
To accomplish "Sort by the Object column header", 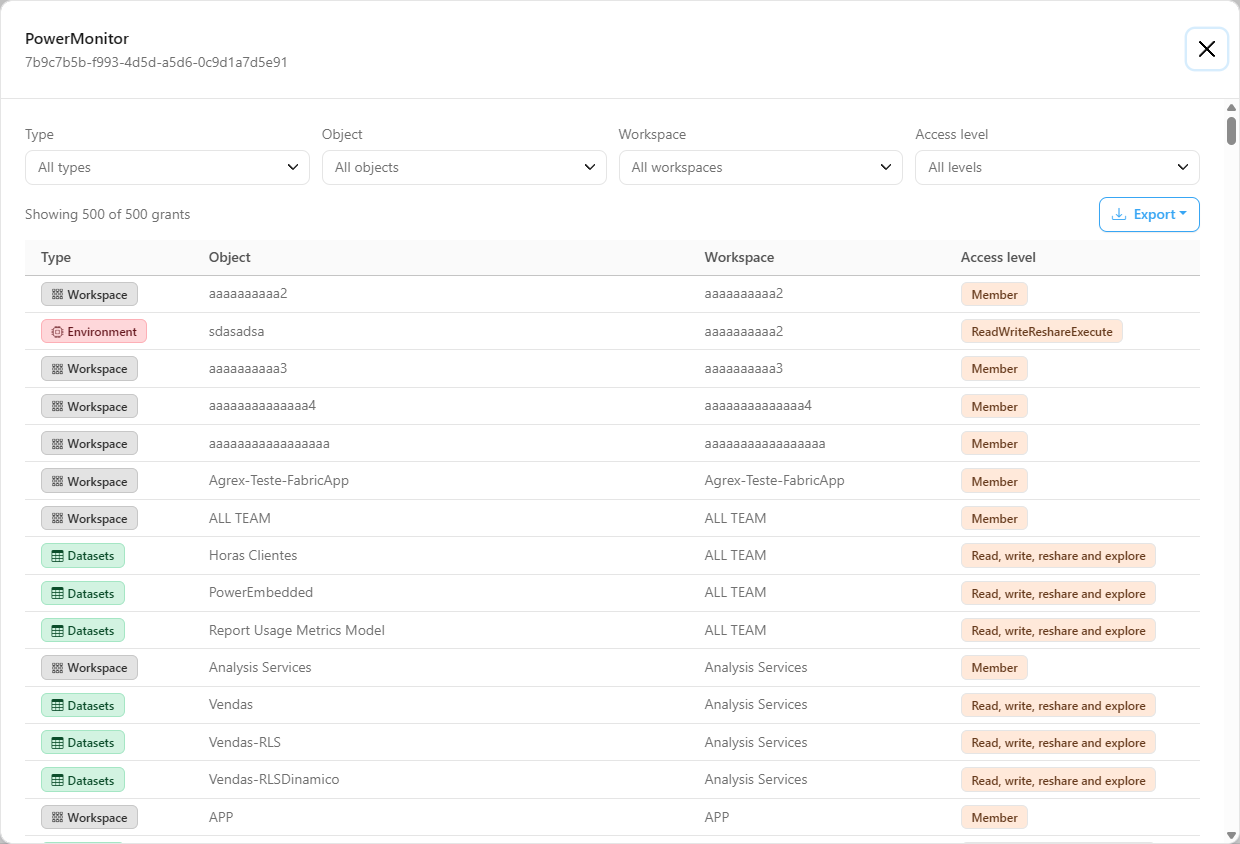I will 230,257.
